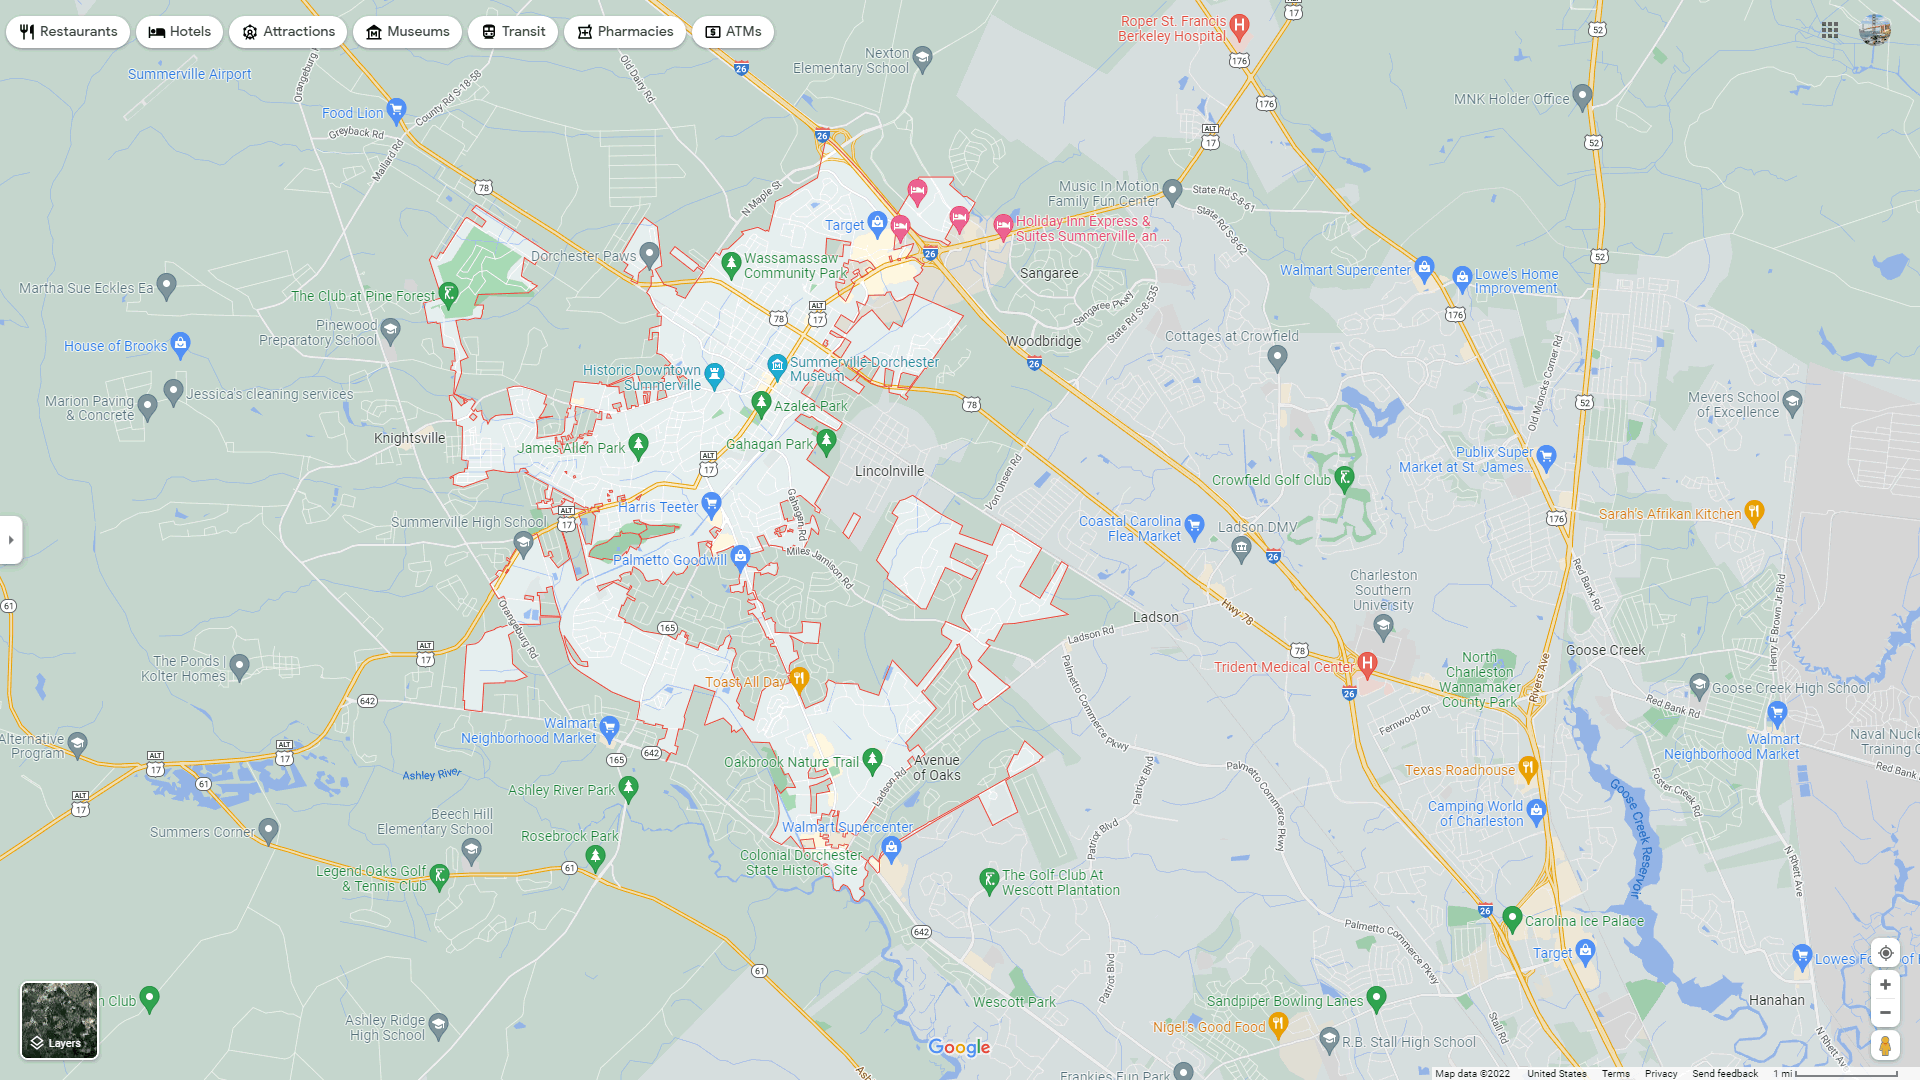The image size is (1920, 1080).
Task: Select Charleston Southern University marker
Action: tap(1383, 627)
